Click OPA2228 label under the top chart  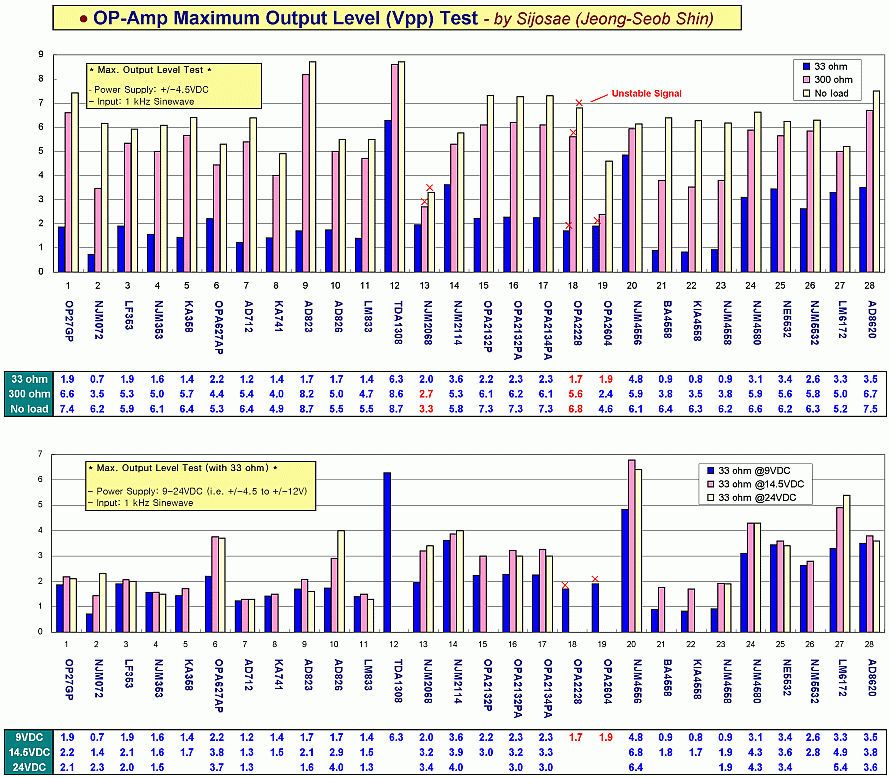(x=577, y=323)
